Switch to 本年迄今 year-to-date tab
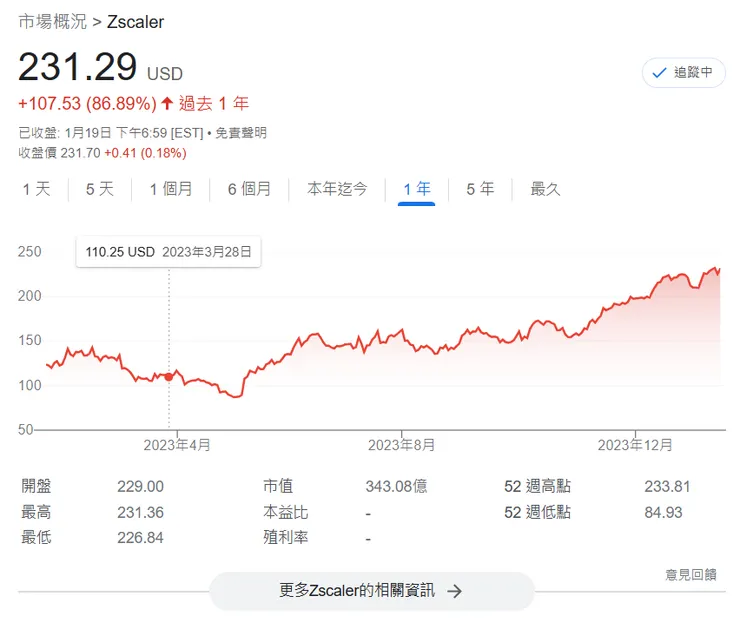This screenshot has width=740, height=618. [x=337, y=189]
